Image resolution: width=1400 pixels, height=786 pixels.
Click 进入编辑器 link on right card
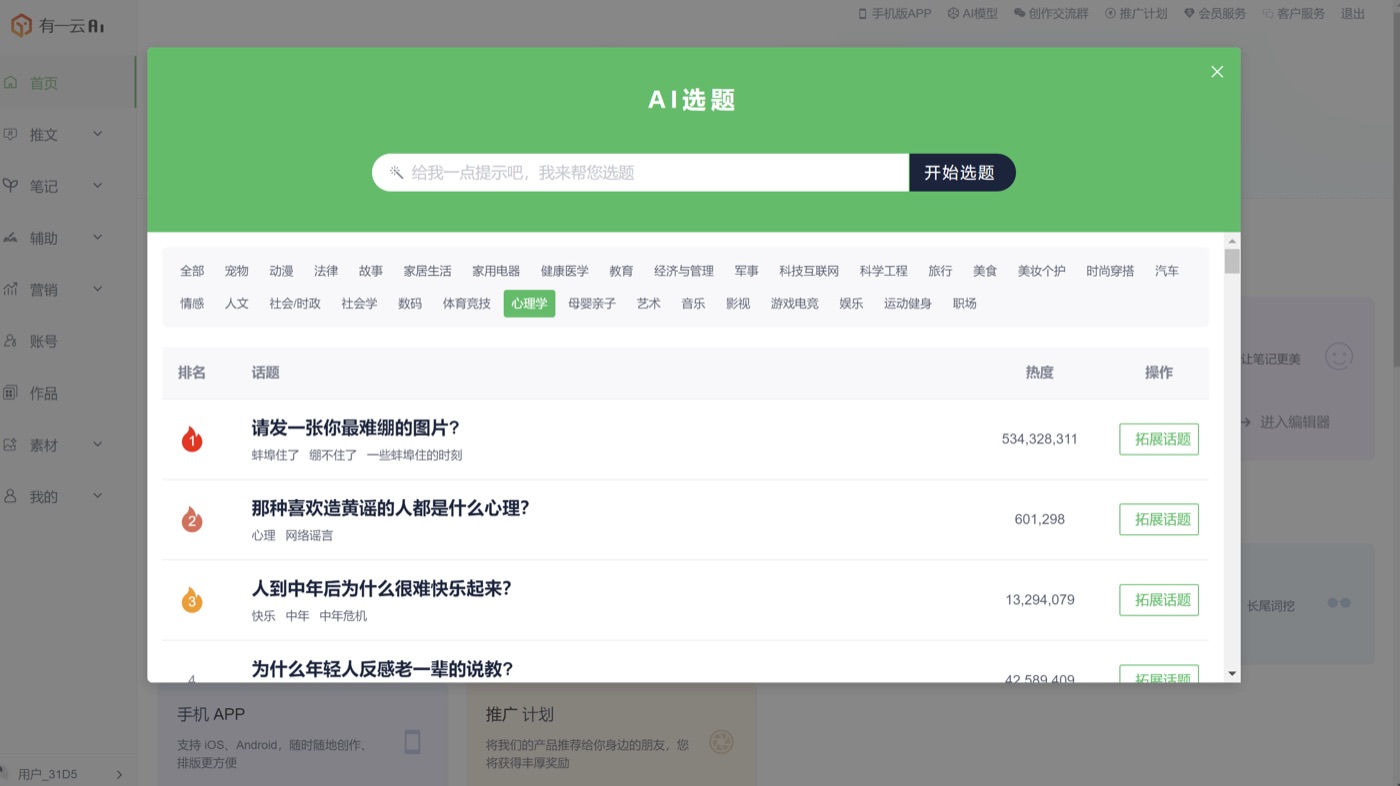pyautogui.click(x=1286, y=422)
